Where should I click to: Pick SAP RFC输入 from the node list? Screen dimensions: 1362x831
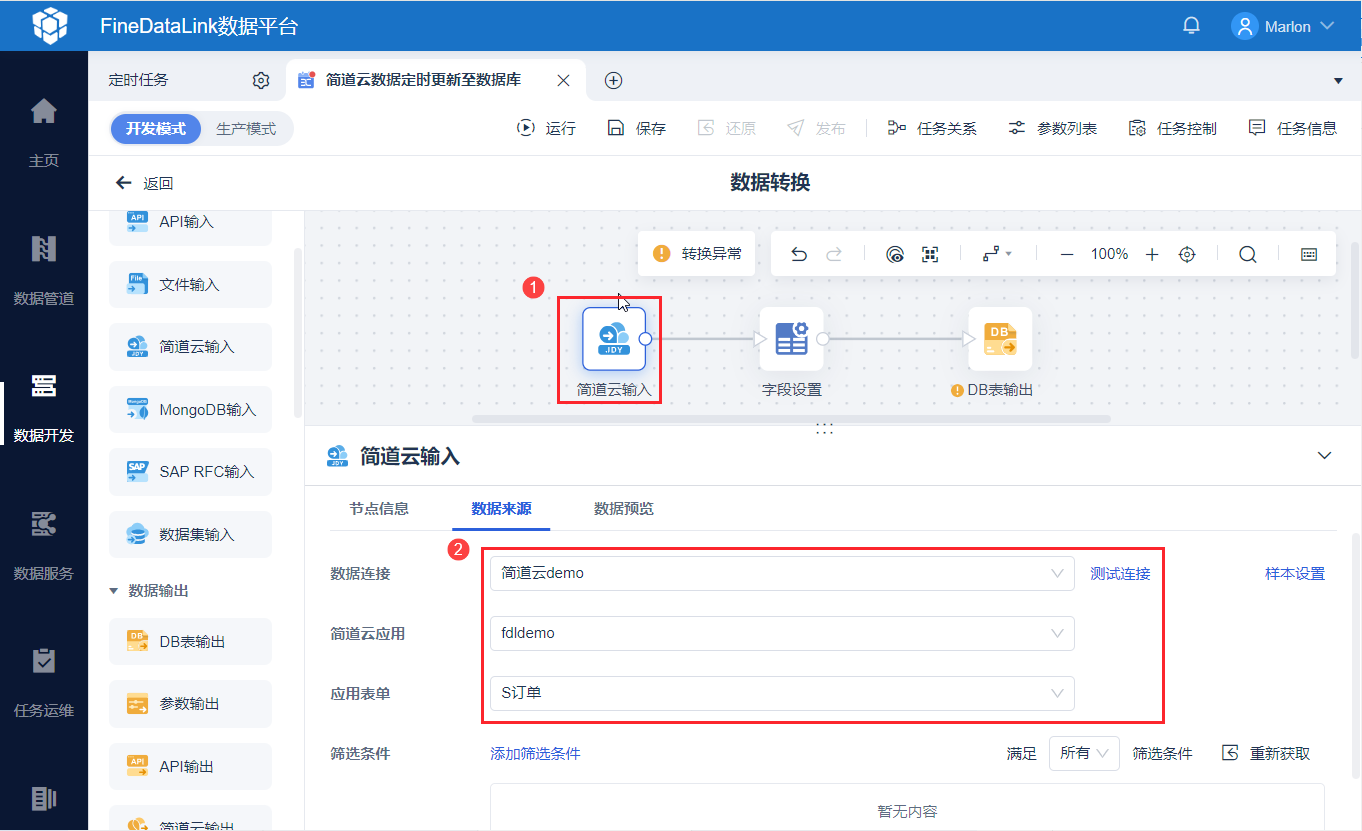tap(190, 472)
